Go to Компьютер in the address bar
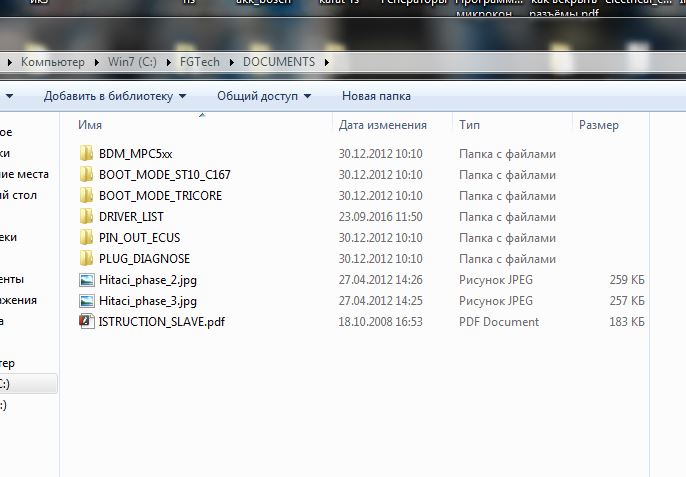Screen dimensions: 686x477 53,62
